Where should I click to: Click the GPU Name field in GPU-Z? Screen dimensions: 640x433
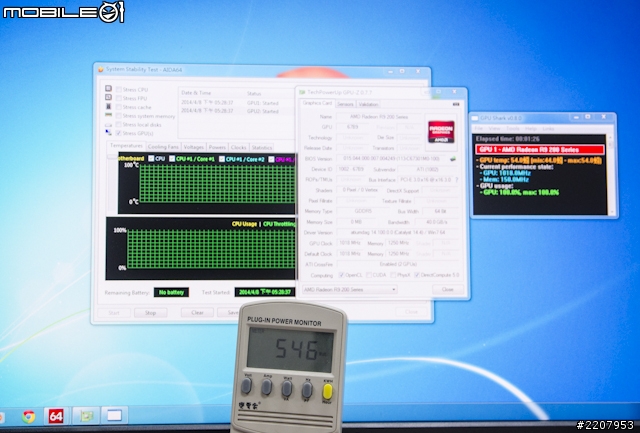(380, 117)
